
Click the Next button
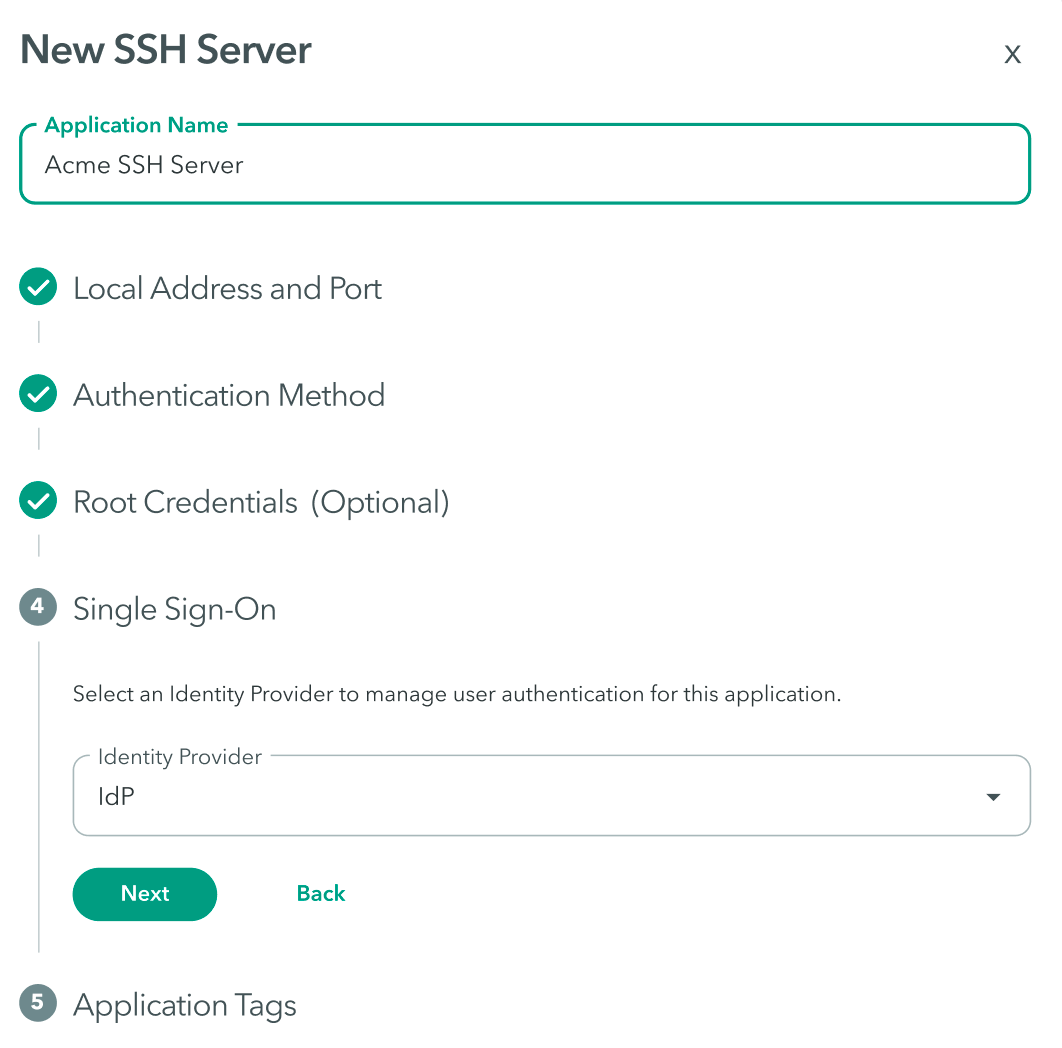[145, 894]
